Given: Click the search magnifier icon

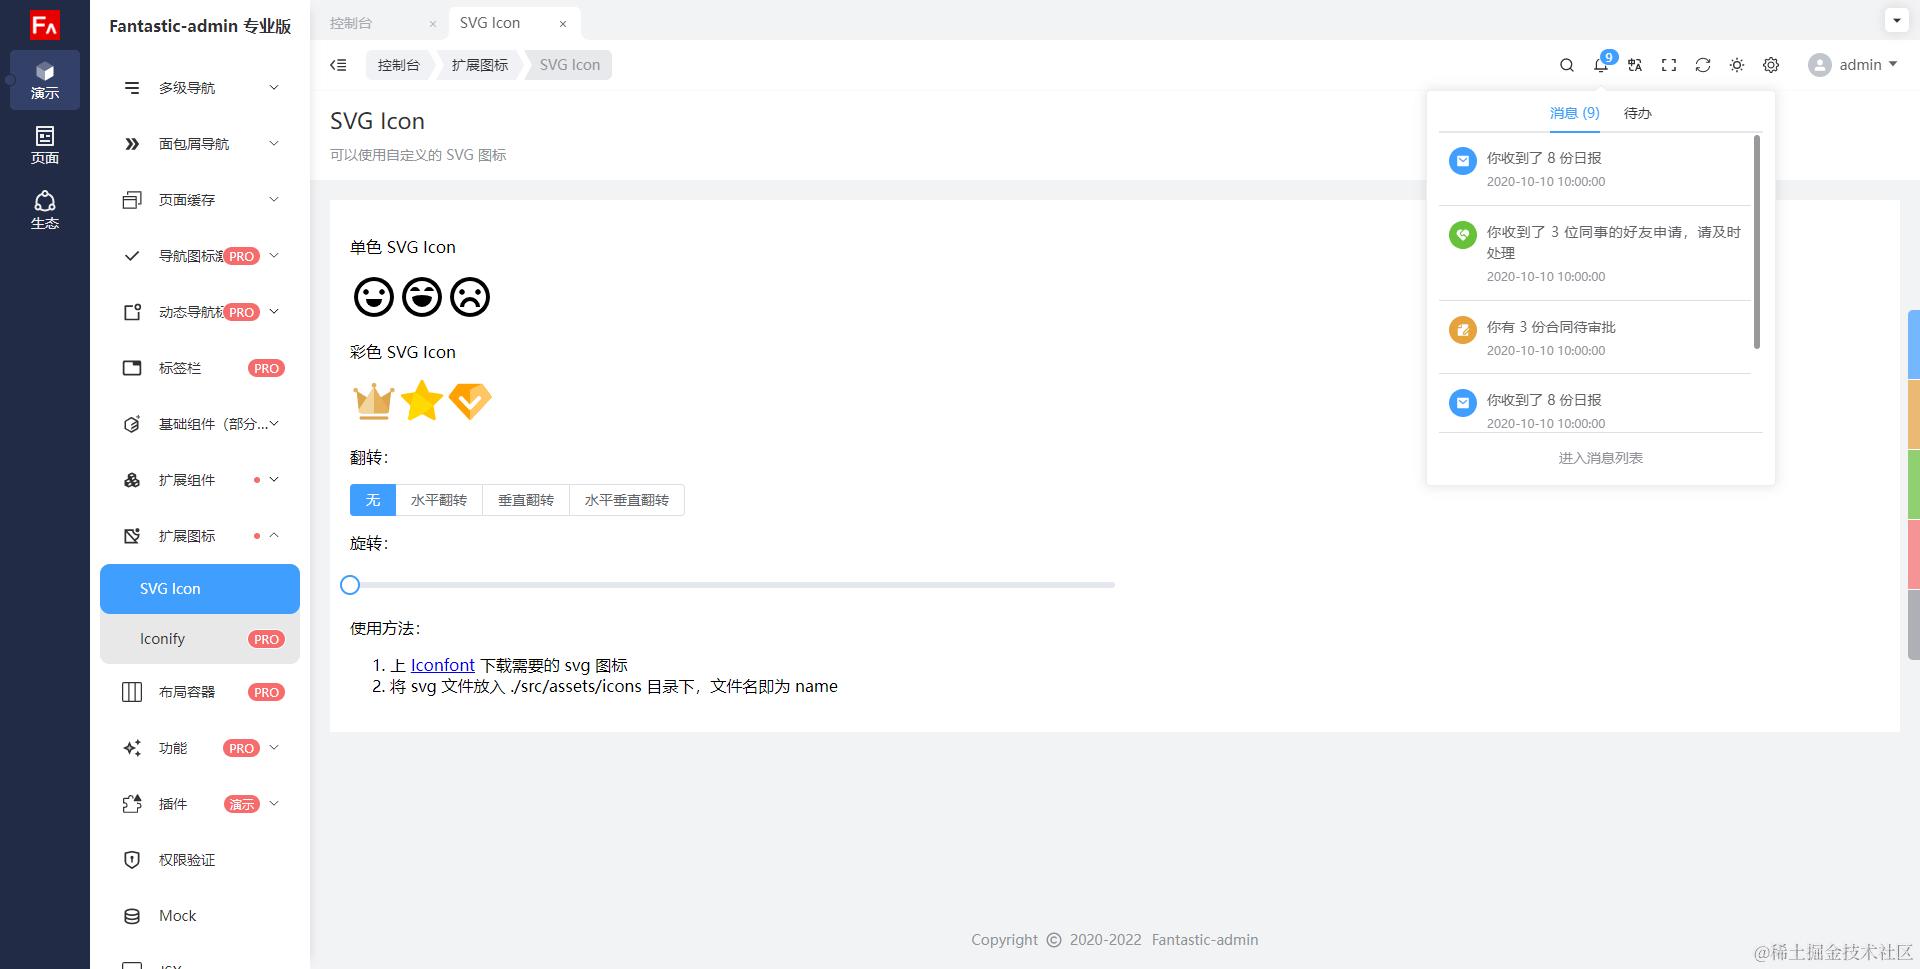Looking at the screenshot, I should click(1567, 65).
